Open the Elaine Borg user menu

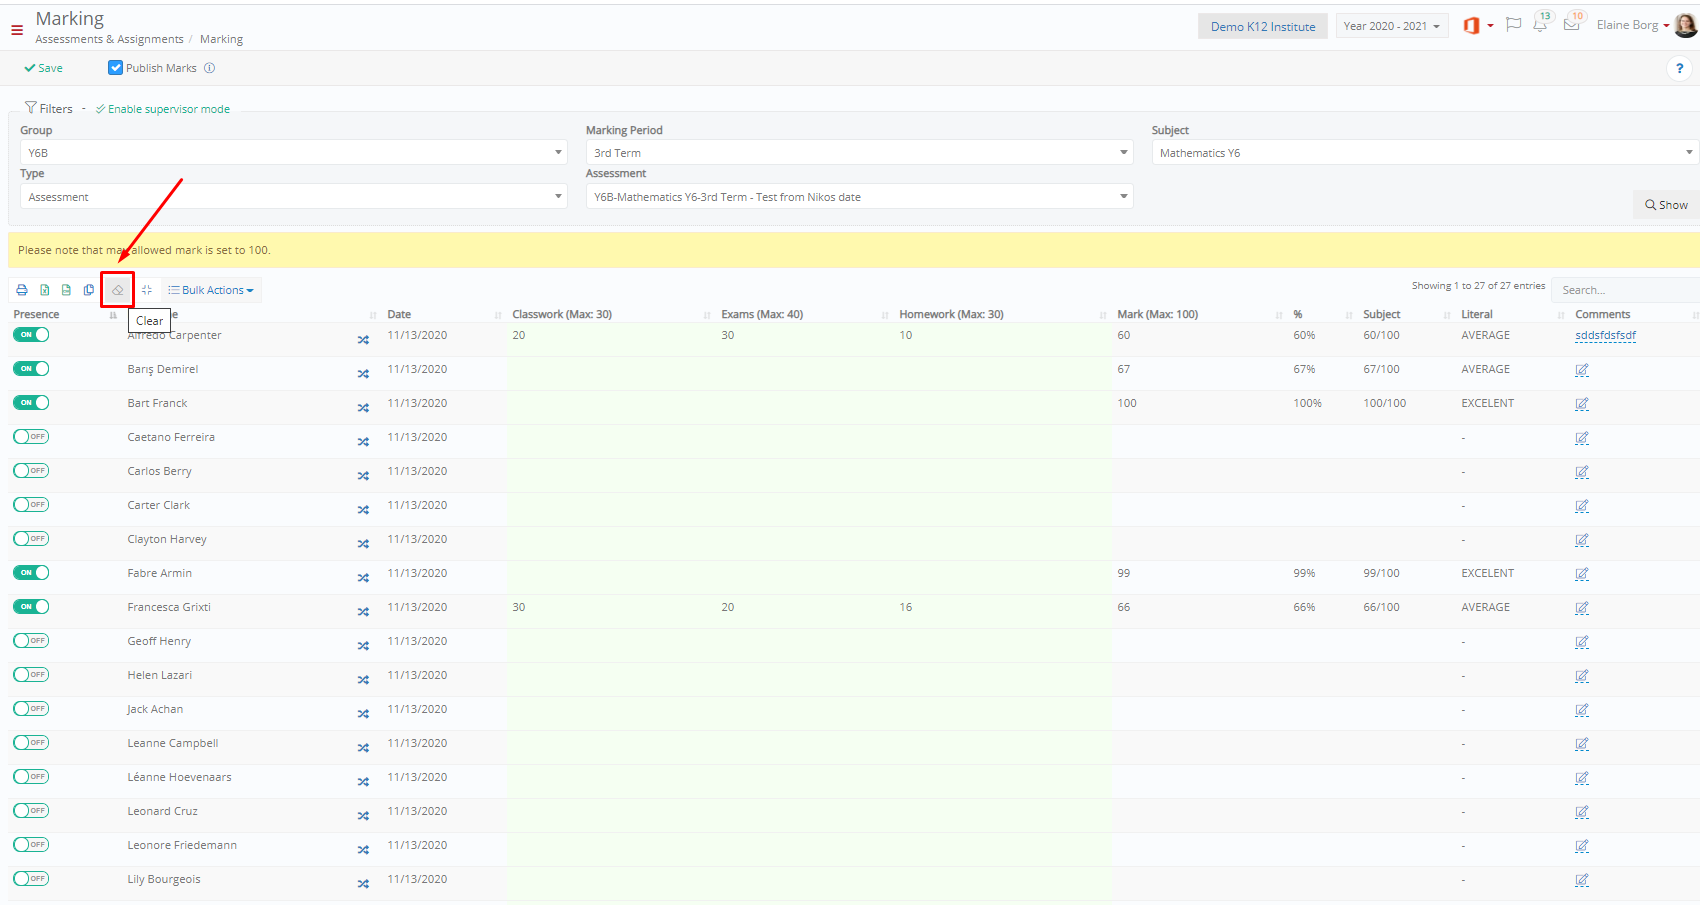point(1633,25)
